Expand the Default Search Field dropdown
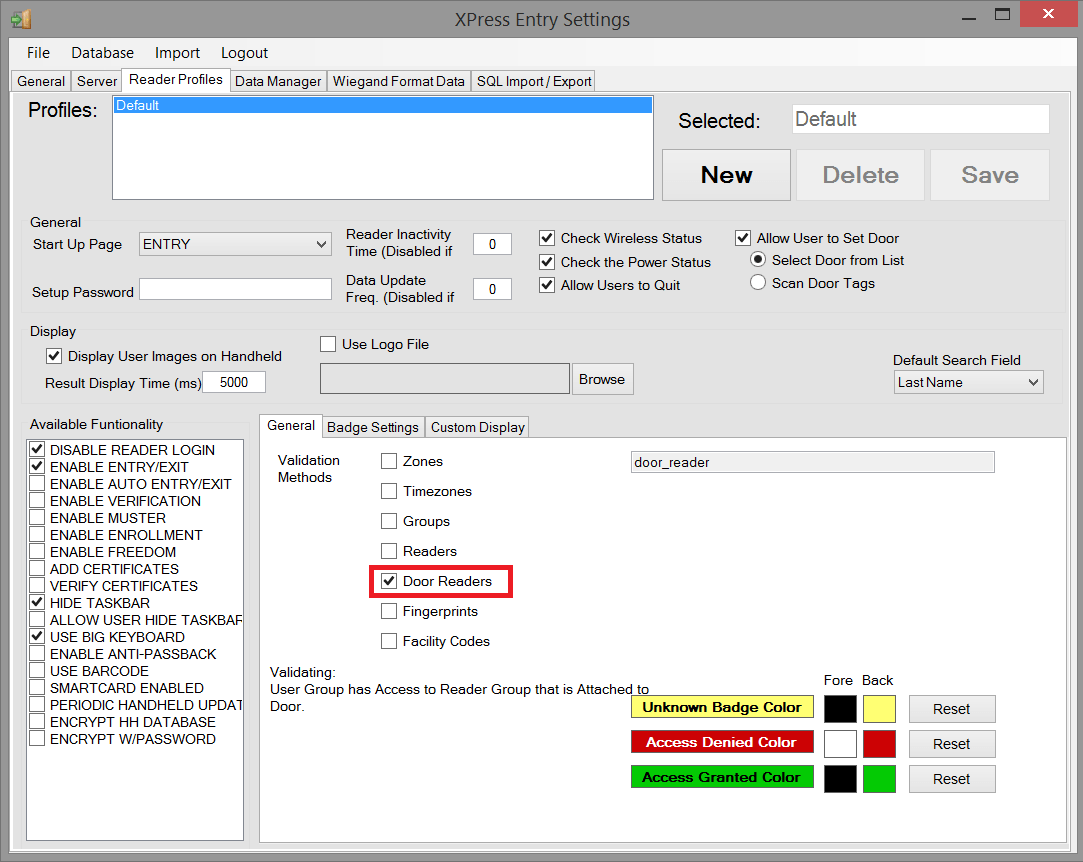 coord(968,383)
